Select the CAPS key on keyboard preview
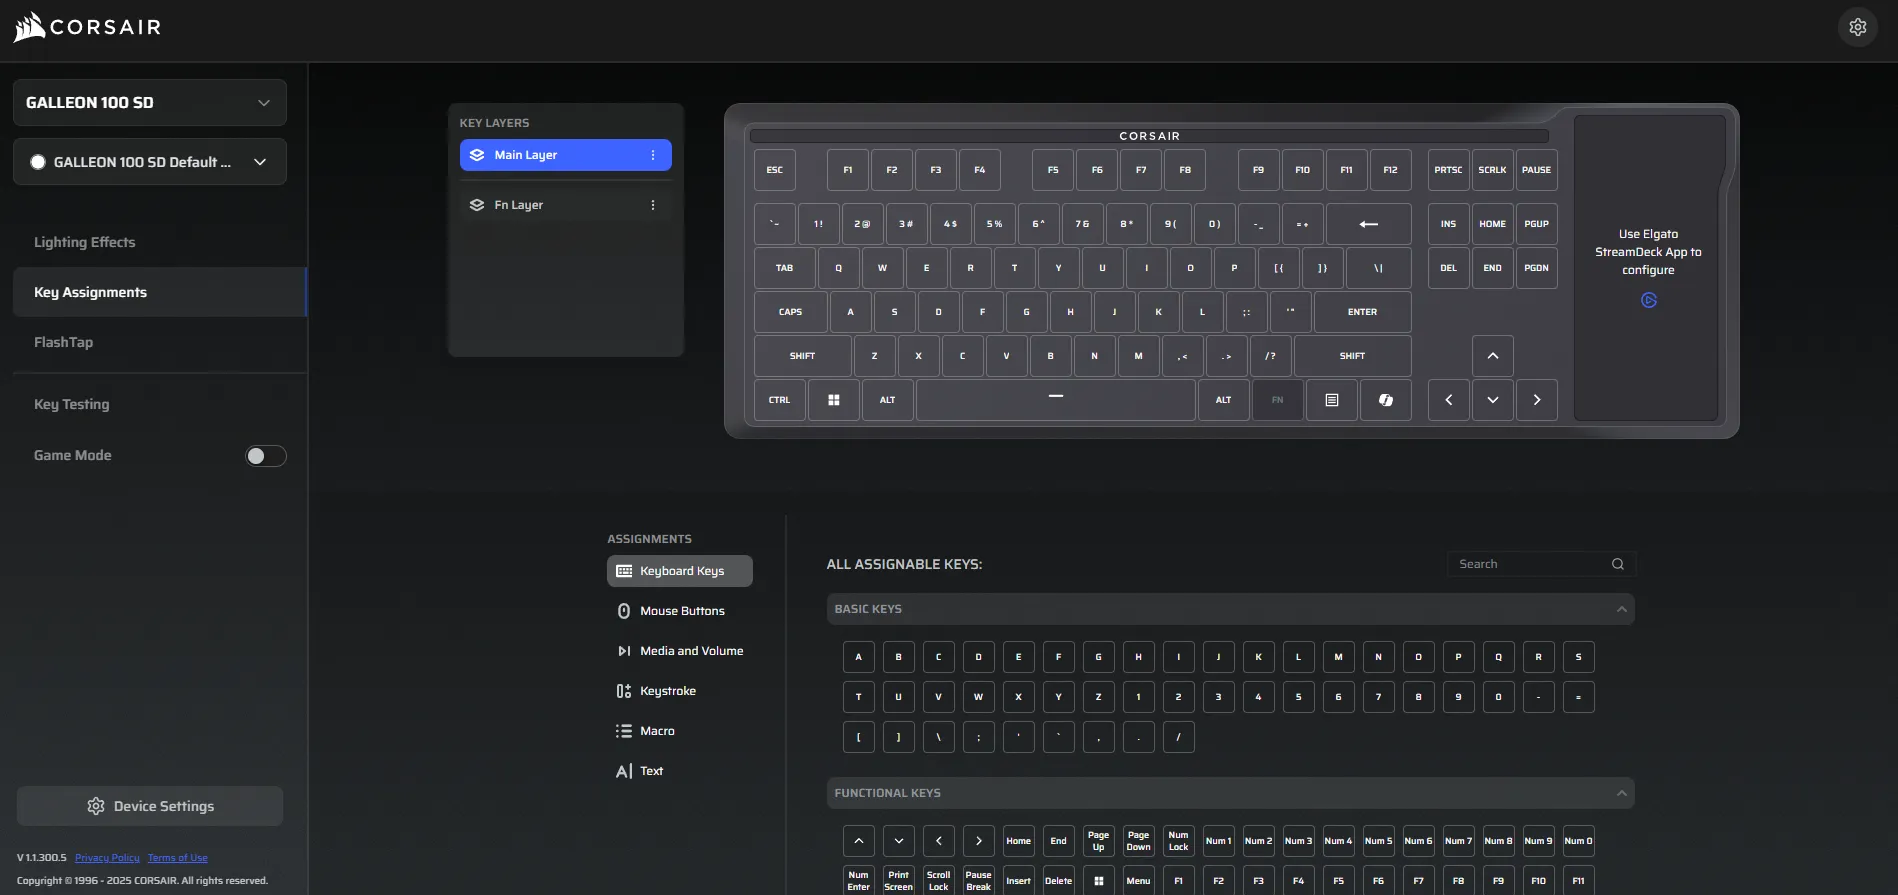Image resolution: width=1898 pixels, height=895 pixels. (x=790, y=312)
